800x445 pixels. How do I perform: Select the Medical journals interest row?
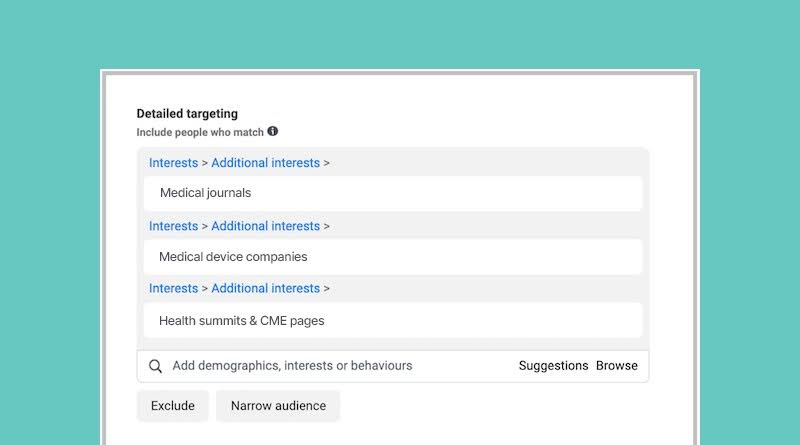point(393,193)
